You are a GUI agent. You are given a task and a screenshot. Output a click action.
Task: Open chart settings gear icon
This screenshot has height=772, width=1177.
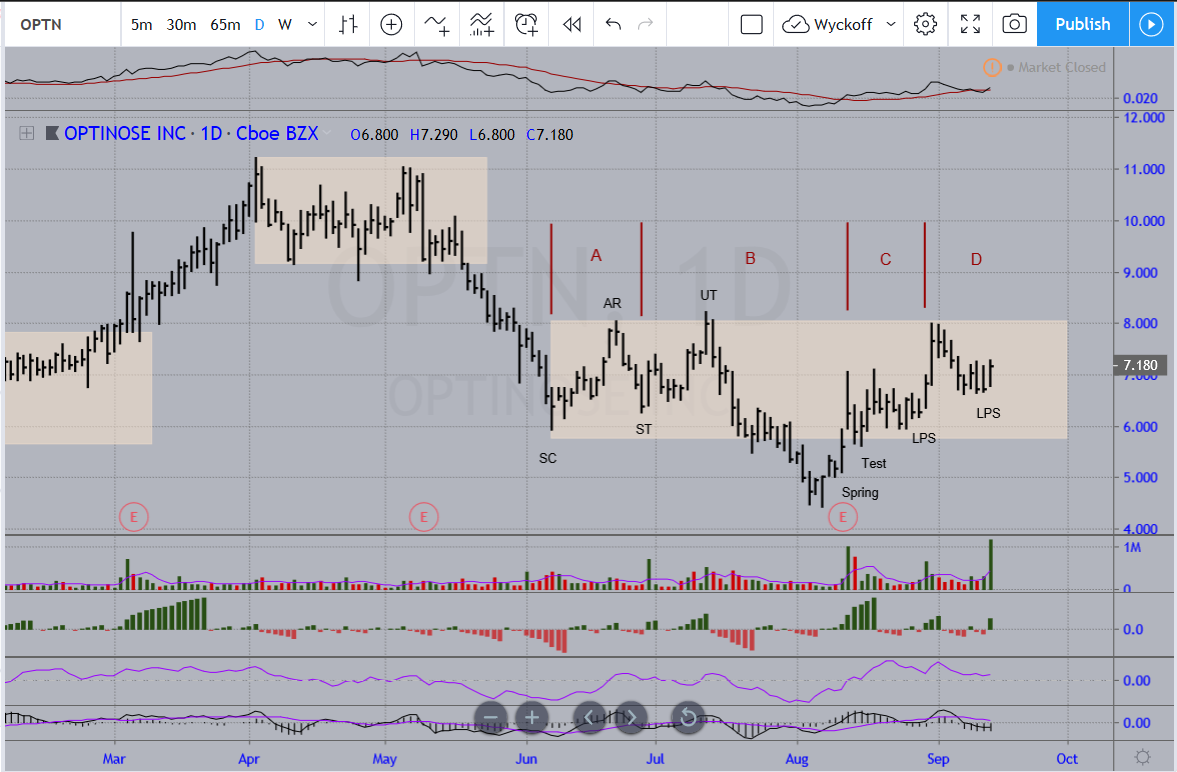click(926, 24)
